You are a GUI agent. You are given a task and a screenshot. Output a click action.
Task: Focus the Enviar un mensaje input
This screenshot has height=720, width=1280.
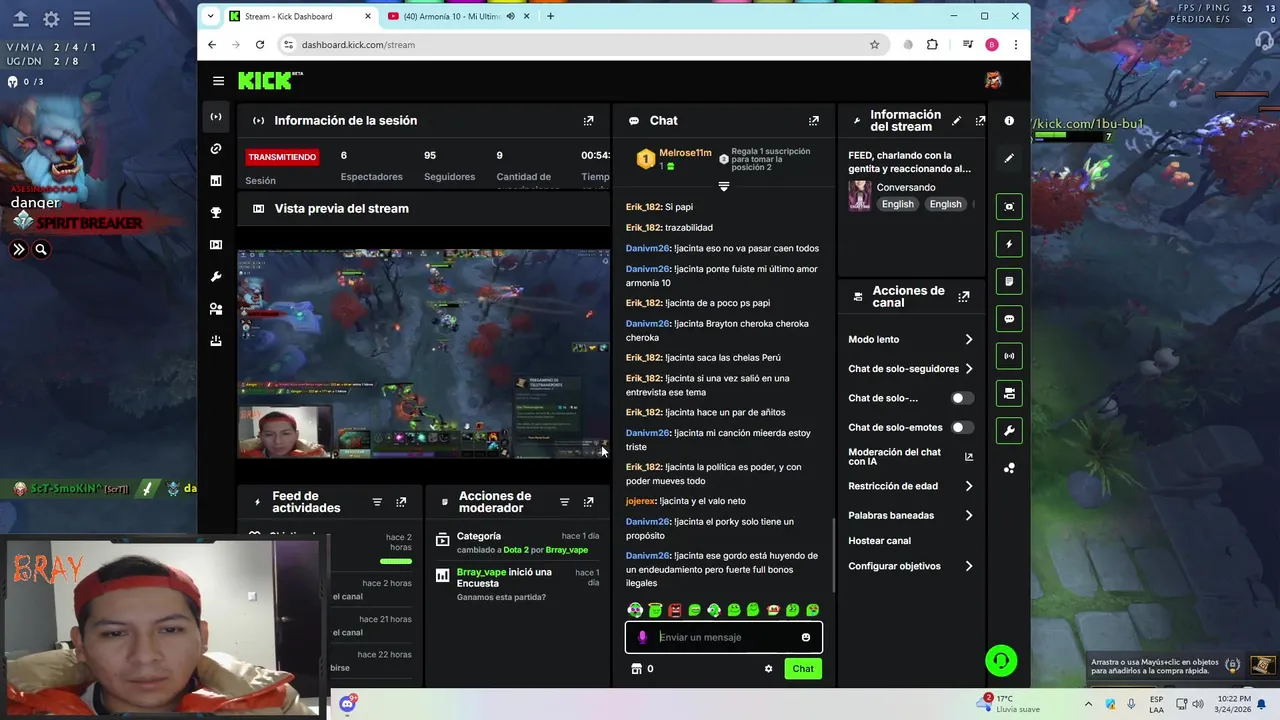pos(724,637)
